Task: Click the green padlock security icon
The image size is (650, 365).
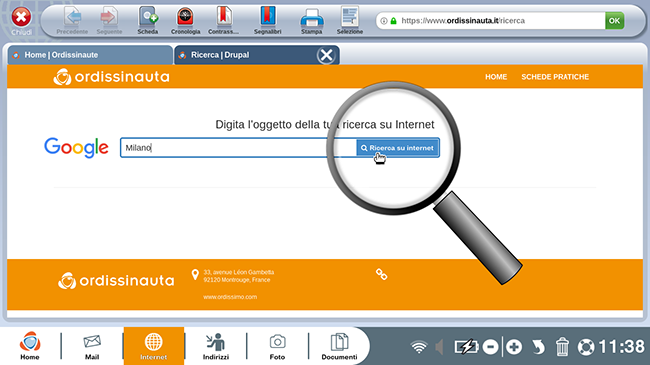Action: click(x=393, y=21)
